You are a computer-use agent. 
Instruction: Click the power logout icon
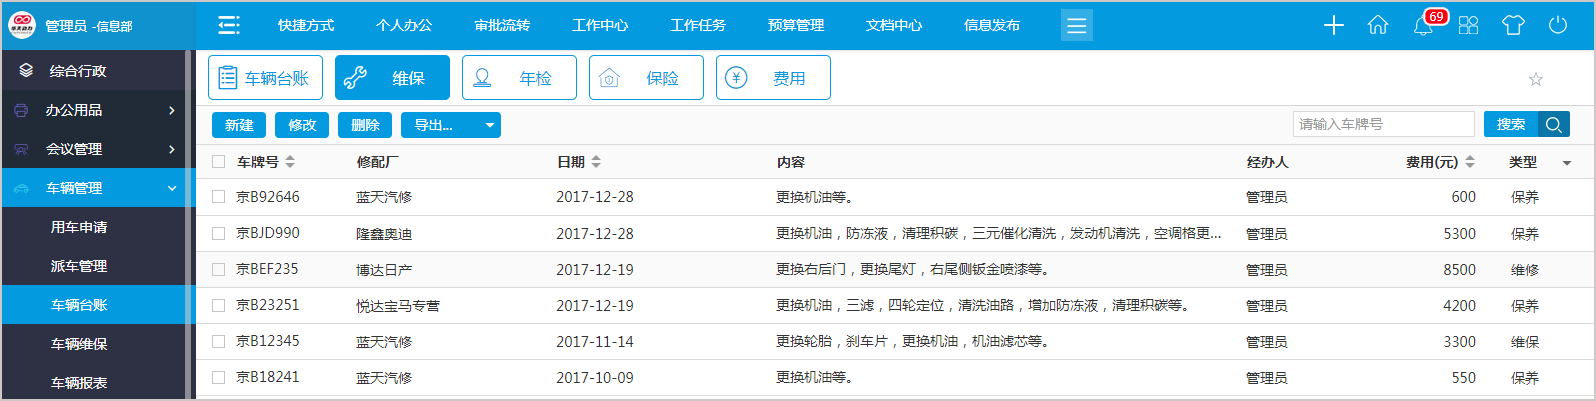(x=1558, y=25)
